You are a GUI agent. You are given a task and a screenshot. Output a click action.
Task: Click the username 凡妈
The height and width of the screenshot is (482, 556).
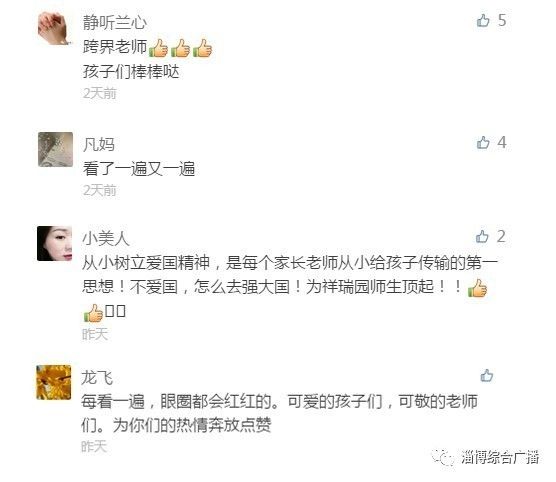99,145
